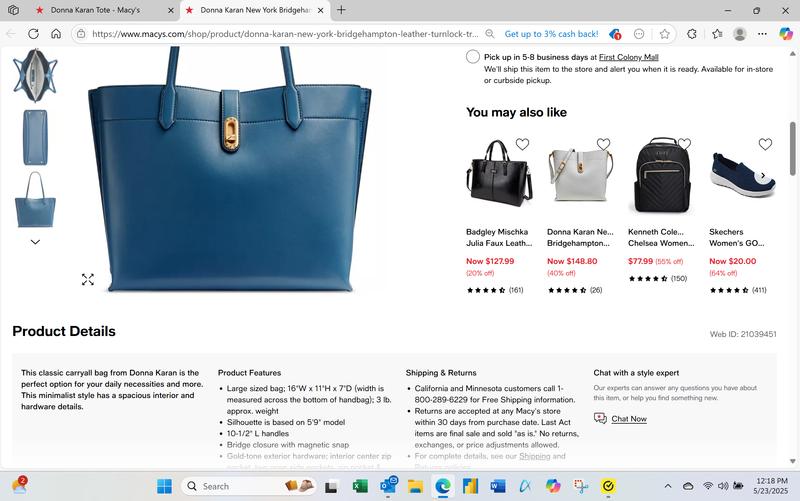800x501 pixels.
Task: View the bag bottom thumbnail
Action: [x=35, y=137]
